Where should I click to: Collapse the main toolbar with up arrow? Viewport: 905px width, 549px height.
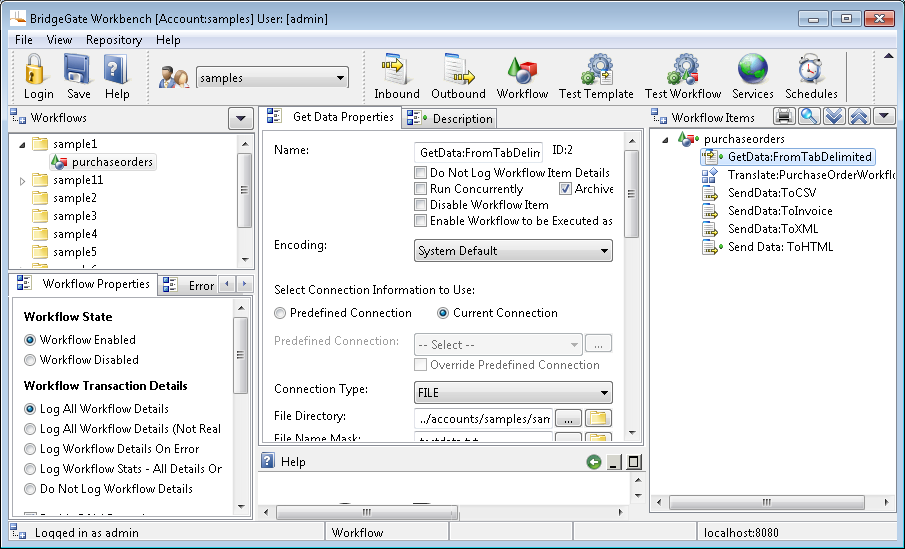coord(889,56)
